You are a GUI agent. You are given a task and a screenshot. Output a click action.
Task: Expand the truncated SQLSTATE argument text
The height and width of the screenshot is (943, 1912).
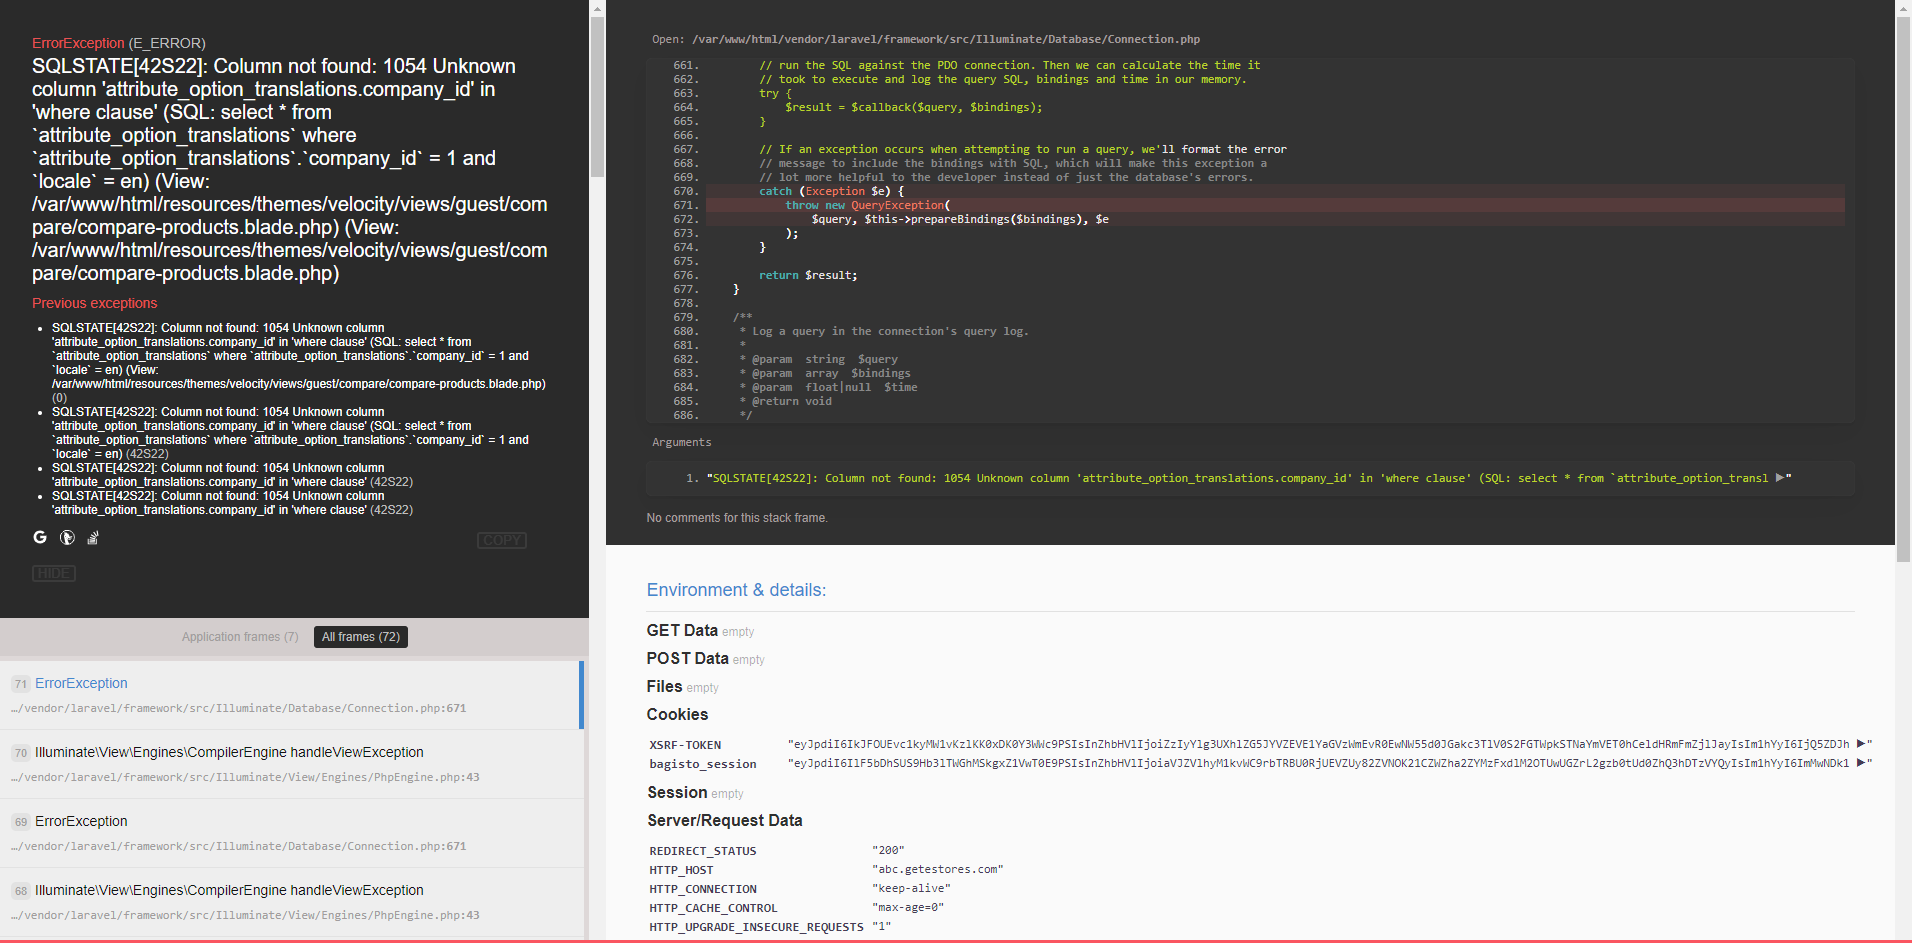[x=1780, y=478]
